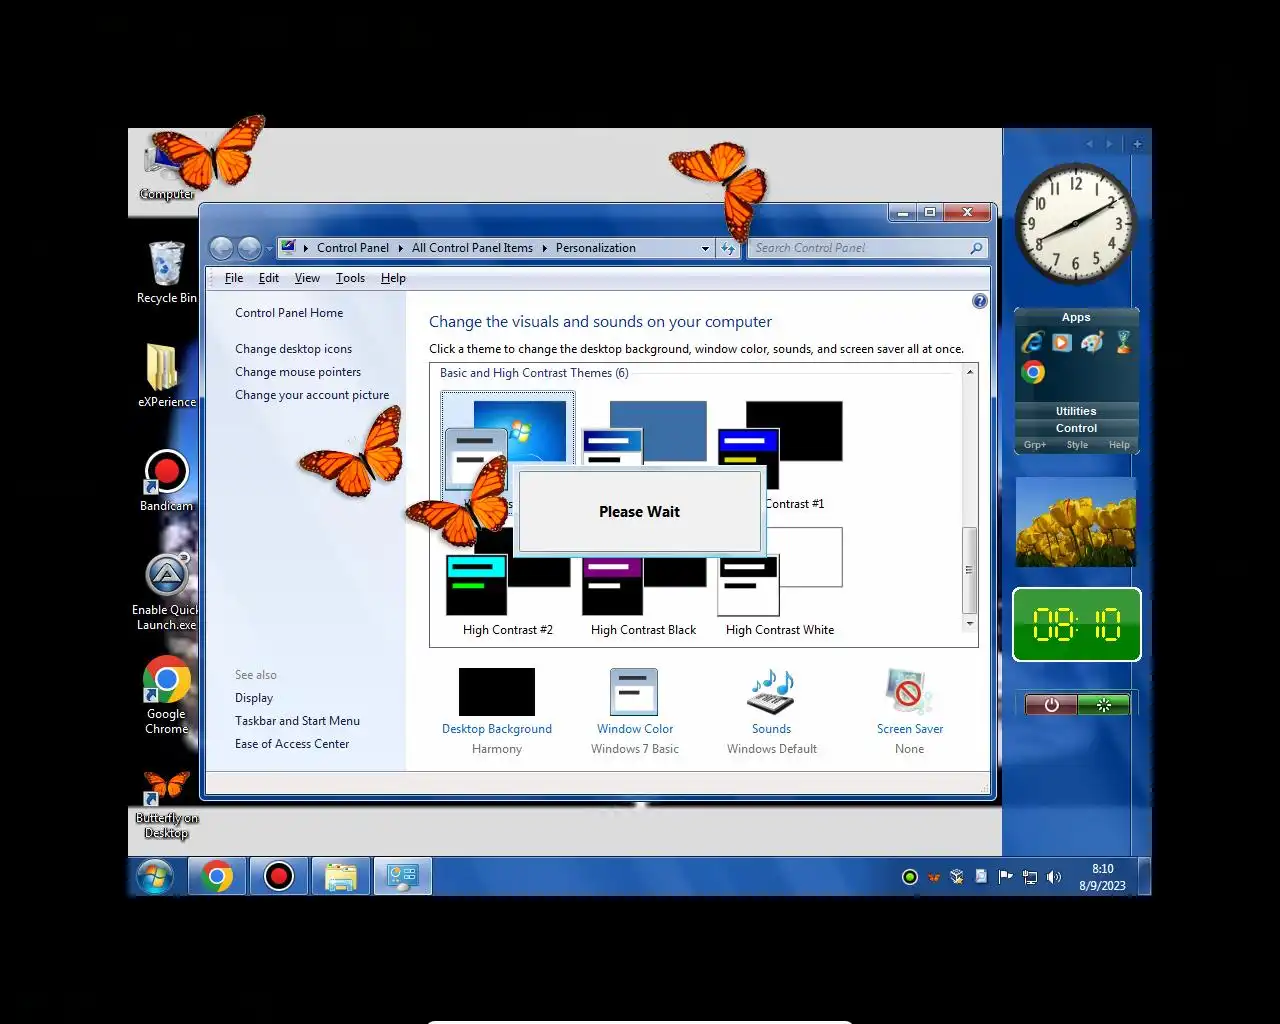The image size is (1280, 1024).
Task: Click the Control Panel taskbar button
Action: 403,877
